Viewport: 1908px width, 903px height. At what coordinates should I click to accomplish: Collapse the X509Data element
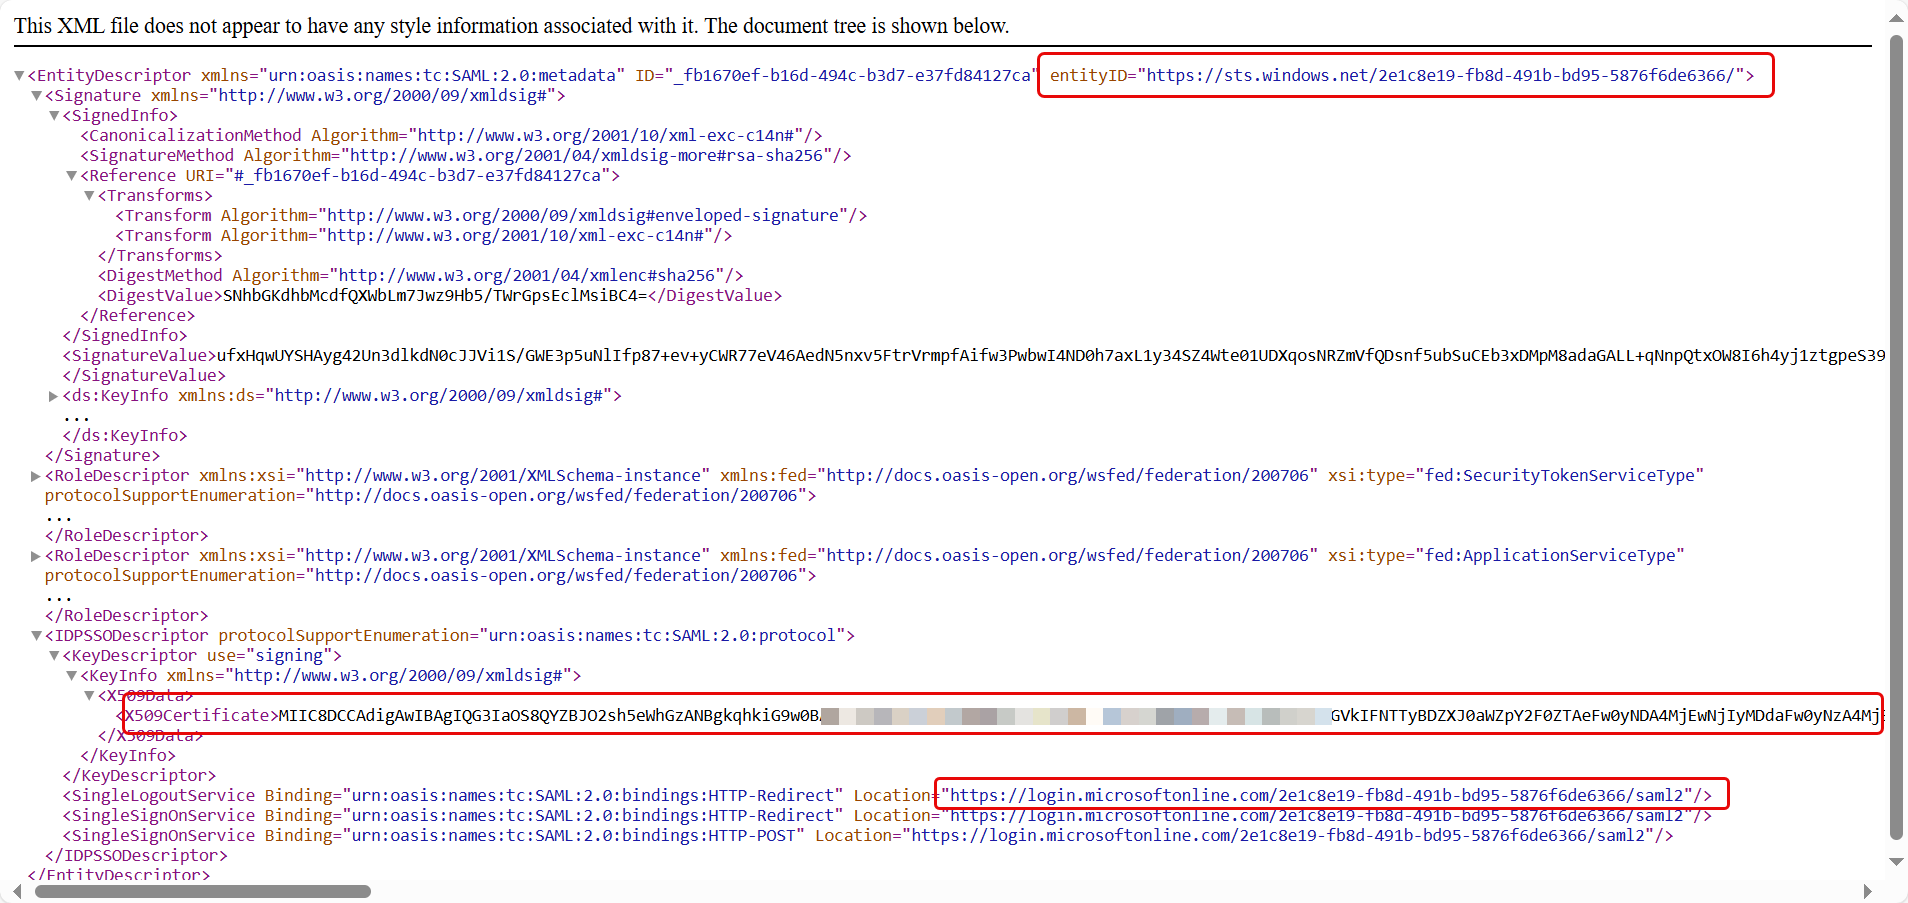[89, 695]
